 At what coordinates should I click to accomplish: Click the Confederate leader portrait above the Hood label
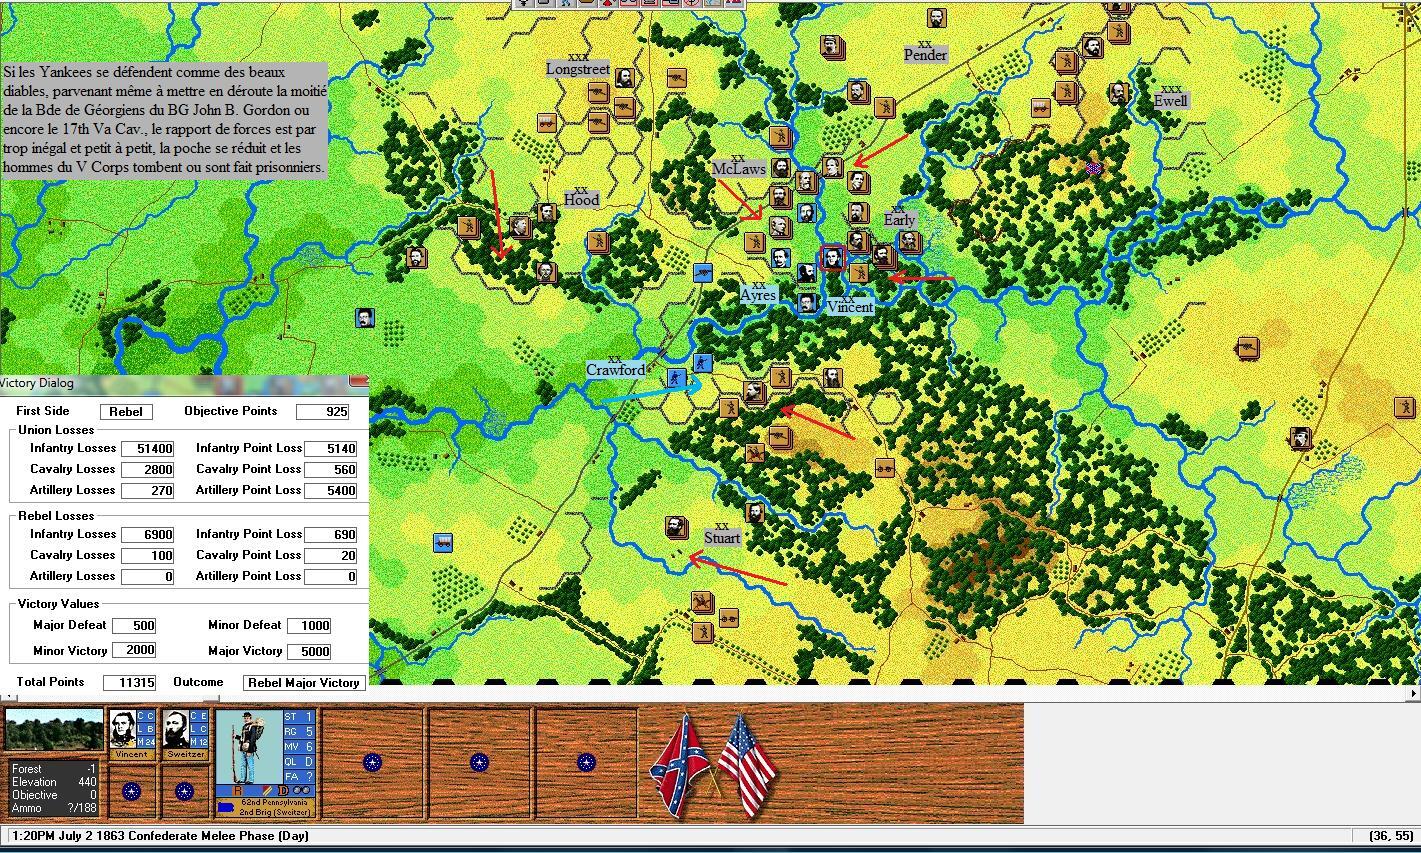pos(546,212)
